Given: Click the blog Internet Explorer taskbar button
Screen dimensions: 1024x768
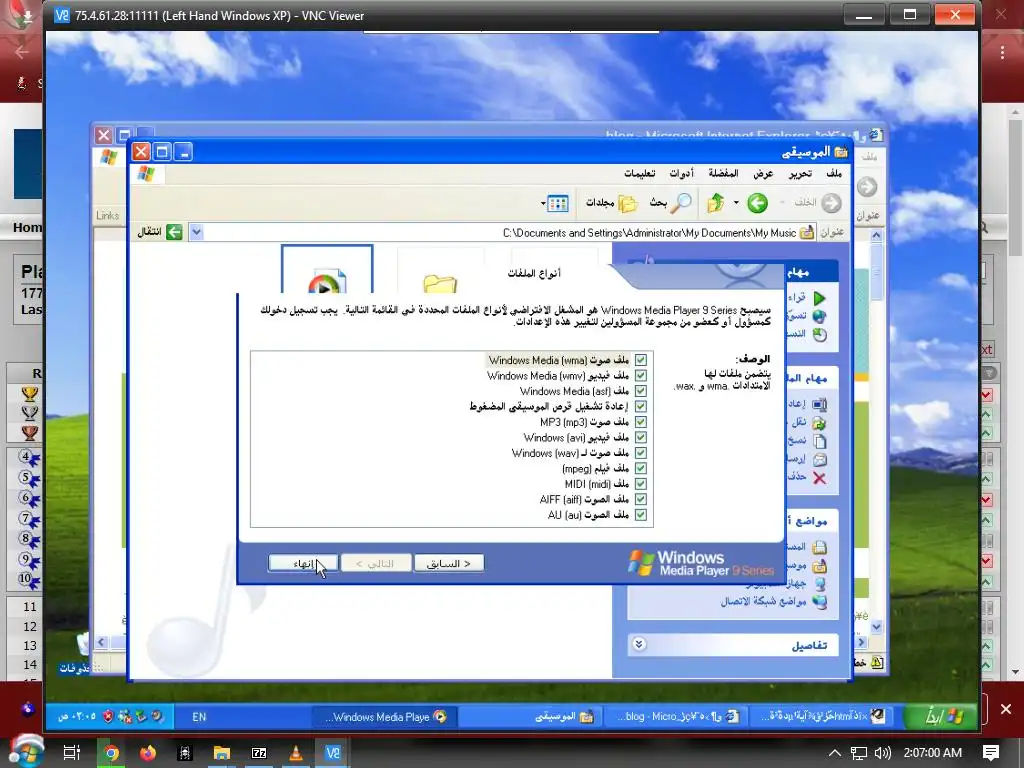Looking at the screenshot, I should [674, 717].
